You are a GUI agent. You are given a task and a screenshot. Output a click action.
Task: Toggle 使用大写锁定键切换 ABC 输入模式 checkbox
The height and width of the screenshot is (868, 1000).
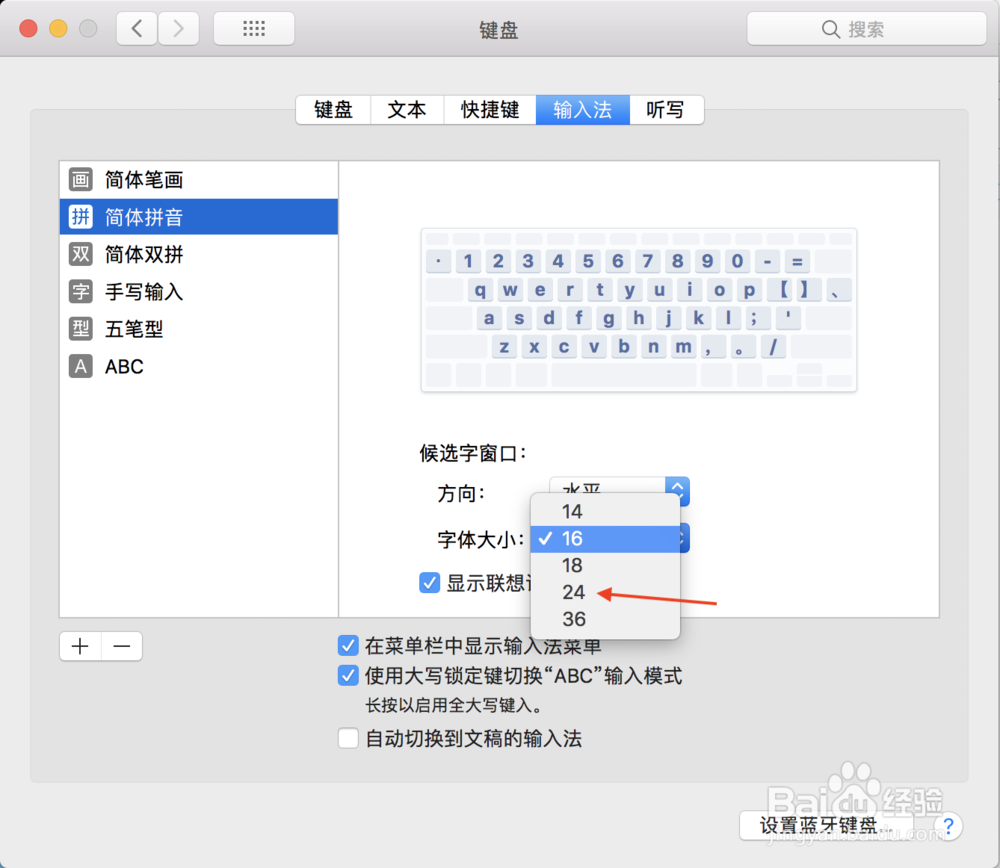pyautogui.click(x=348, y=675)
